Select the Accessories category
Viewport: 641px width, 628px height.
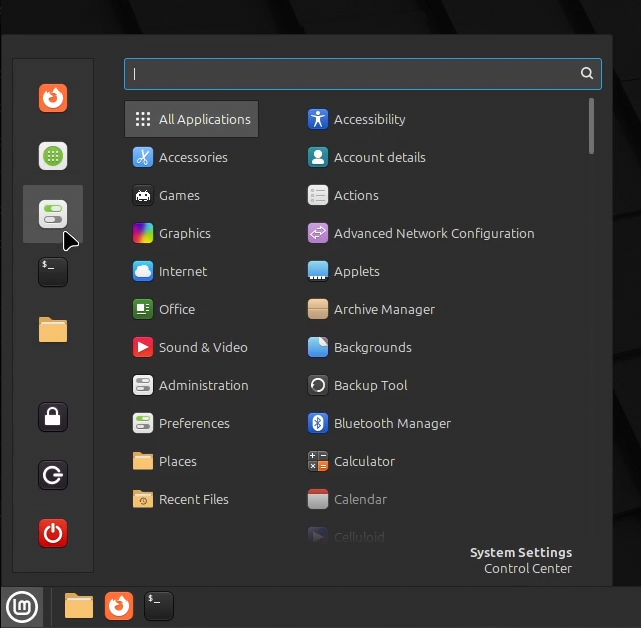coord(191,157)
